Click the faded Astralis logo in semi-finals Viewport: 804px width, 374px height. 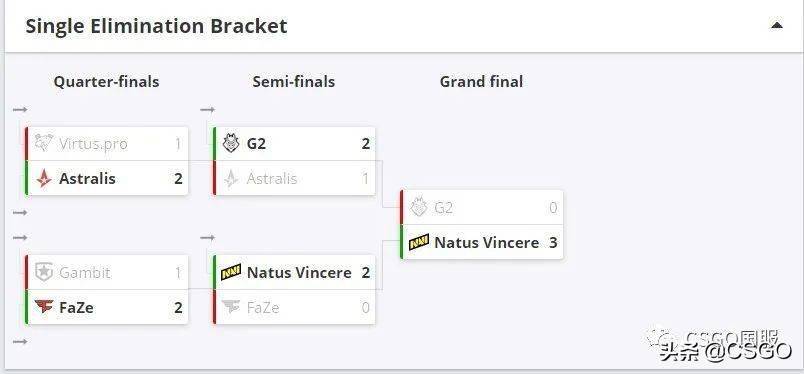(231, 179)
